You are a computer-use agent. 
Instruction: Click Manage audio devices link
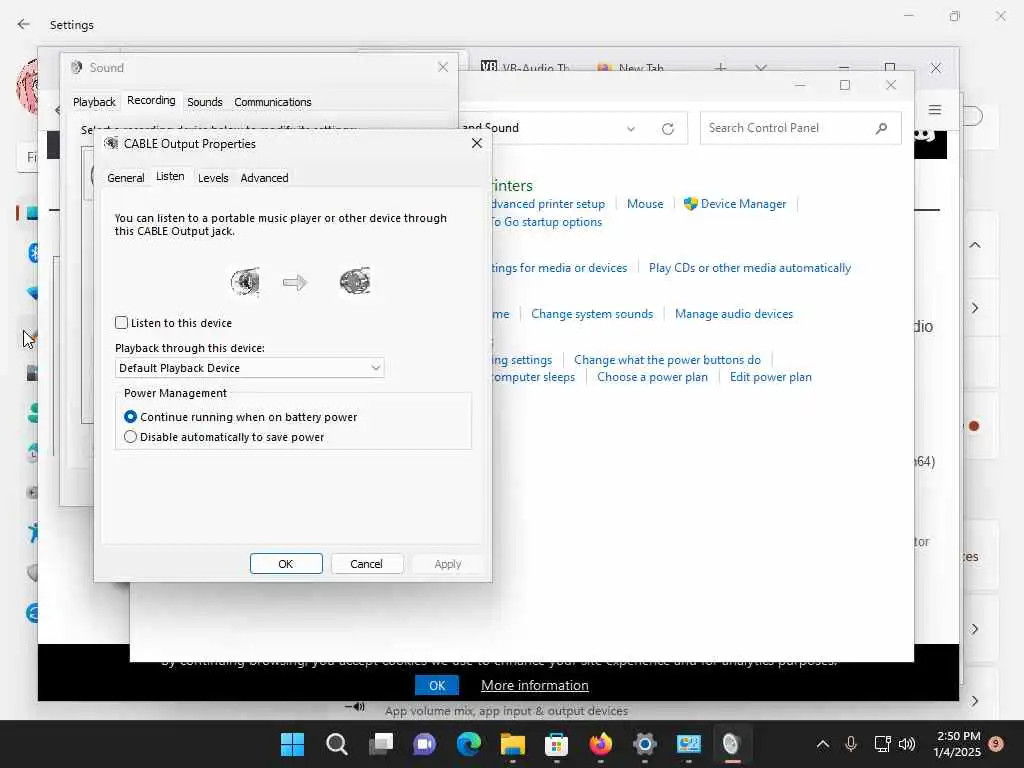tap(733, 314)
